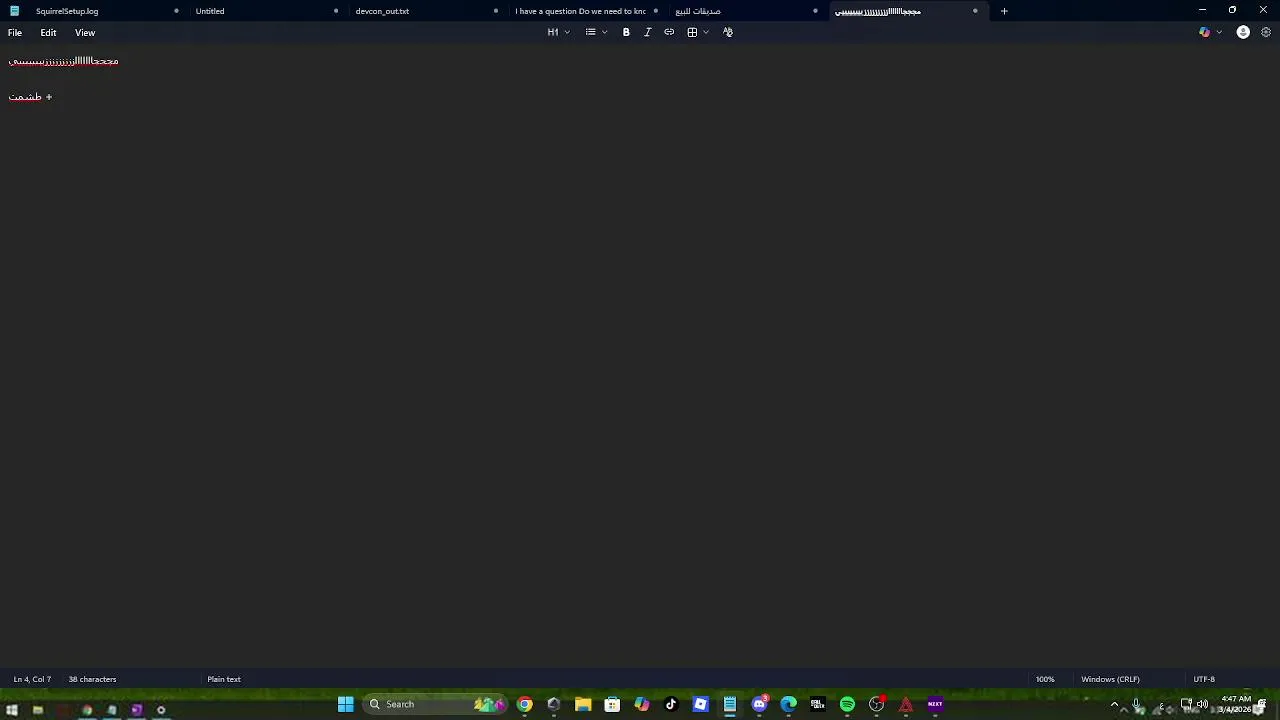The image size is (1280, 720).
Task: Add a new Notepad tab
Action: [x=1004, y=11]
